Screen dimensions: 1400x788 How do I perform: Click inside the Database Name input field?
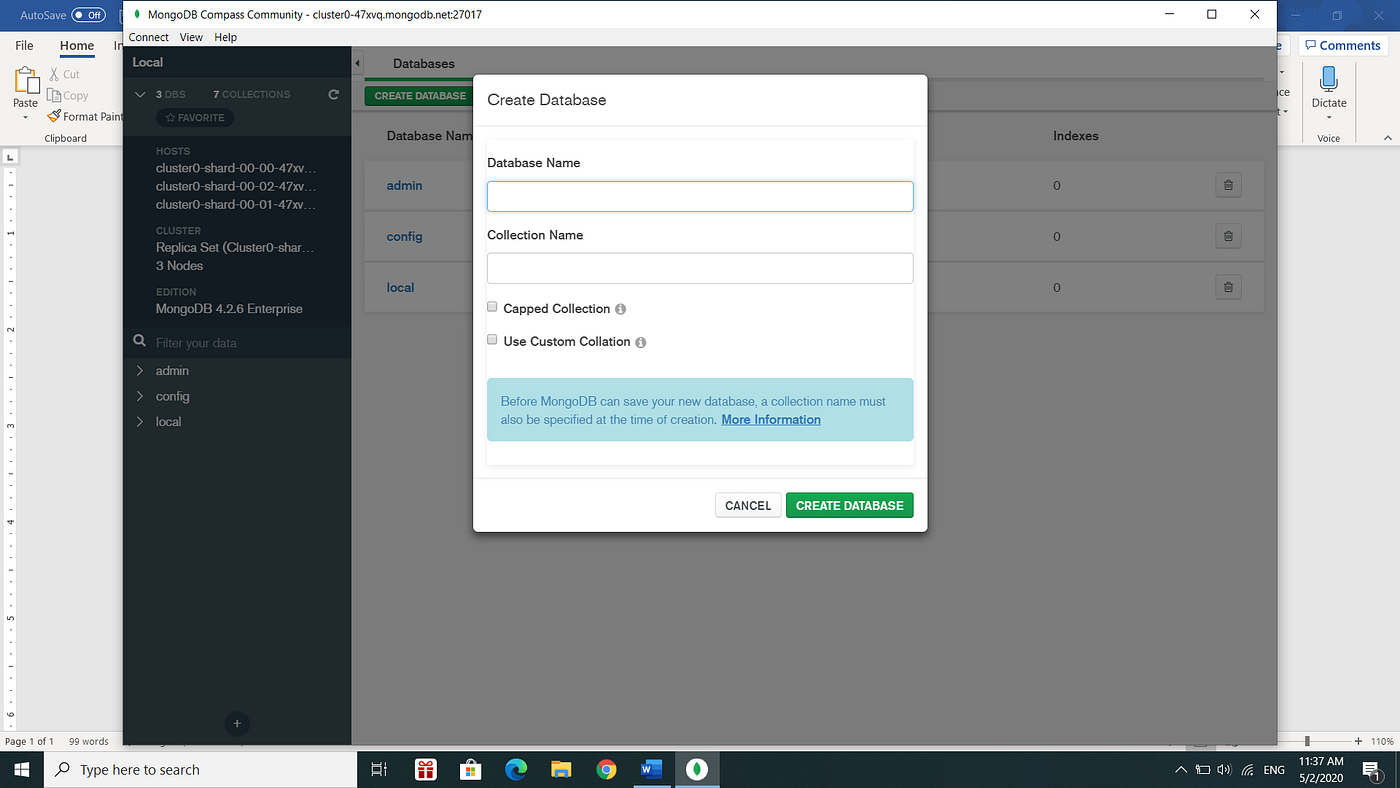click(699, 196)
